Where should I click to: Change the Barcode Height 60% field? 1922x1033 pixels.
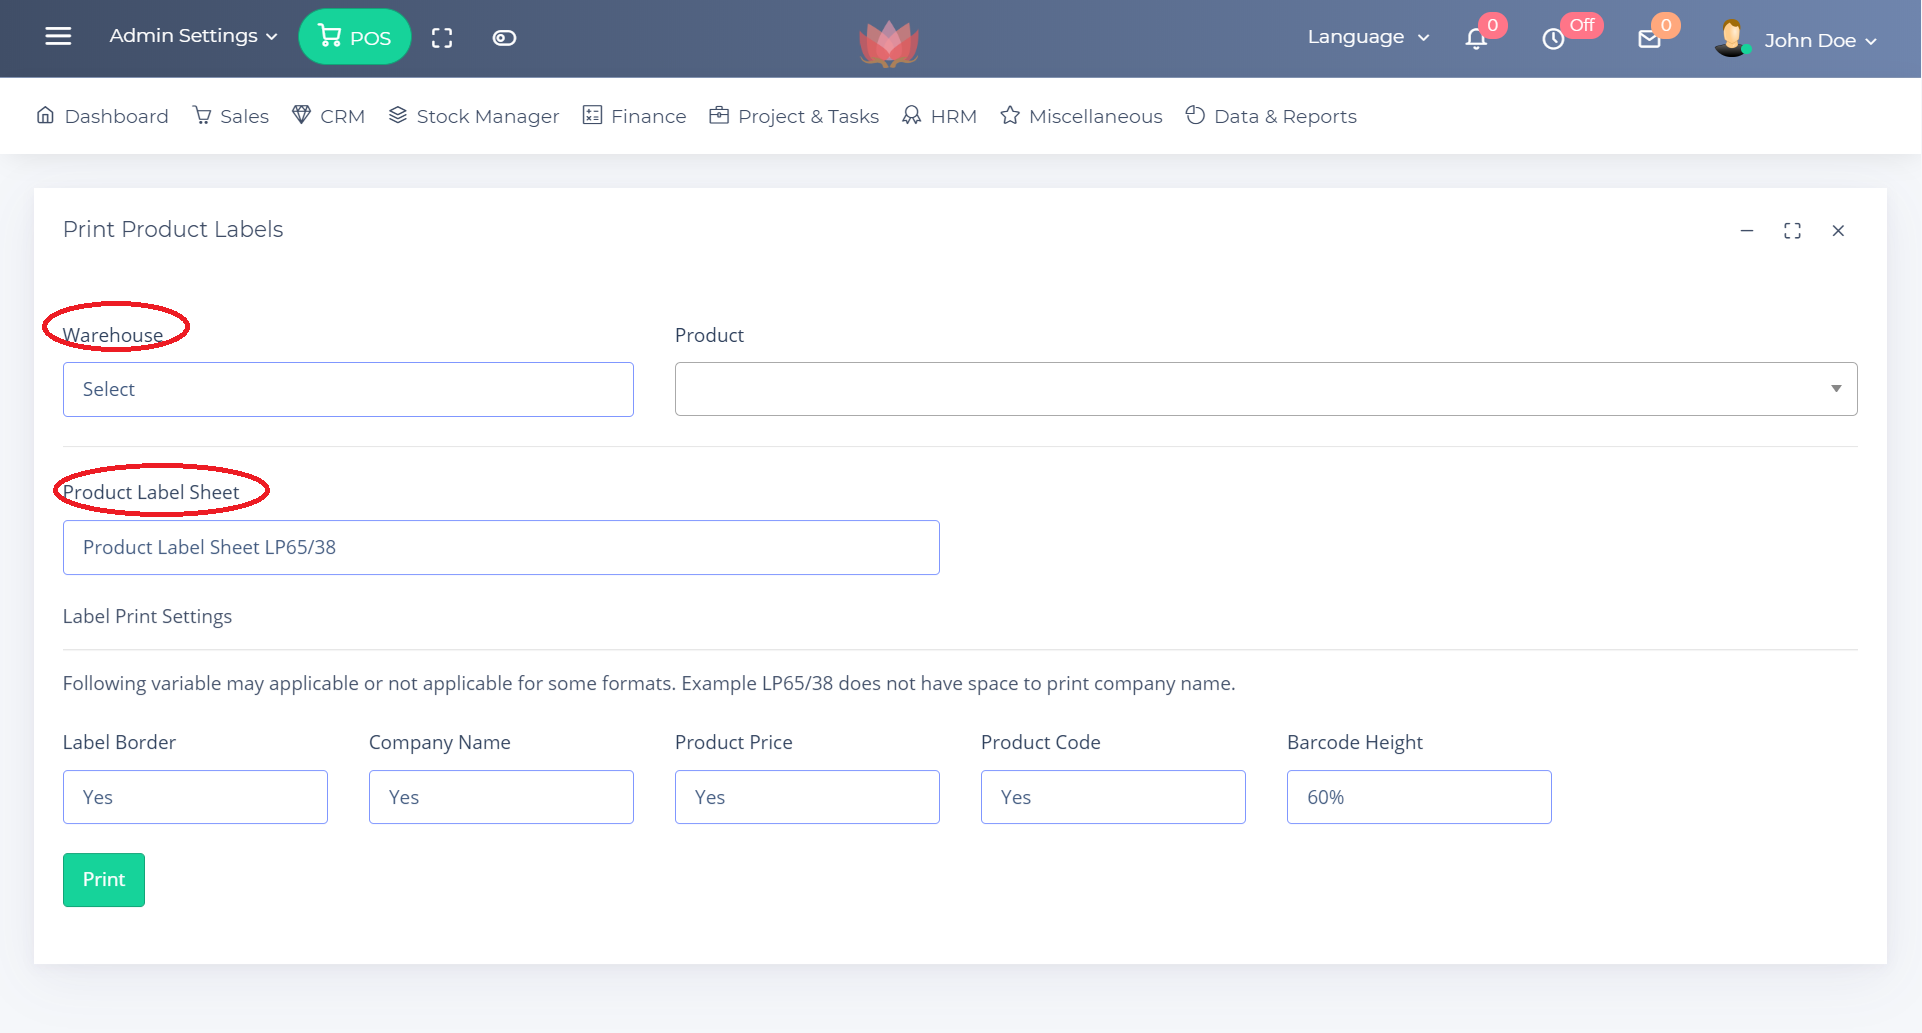click(1418, 797)
